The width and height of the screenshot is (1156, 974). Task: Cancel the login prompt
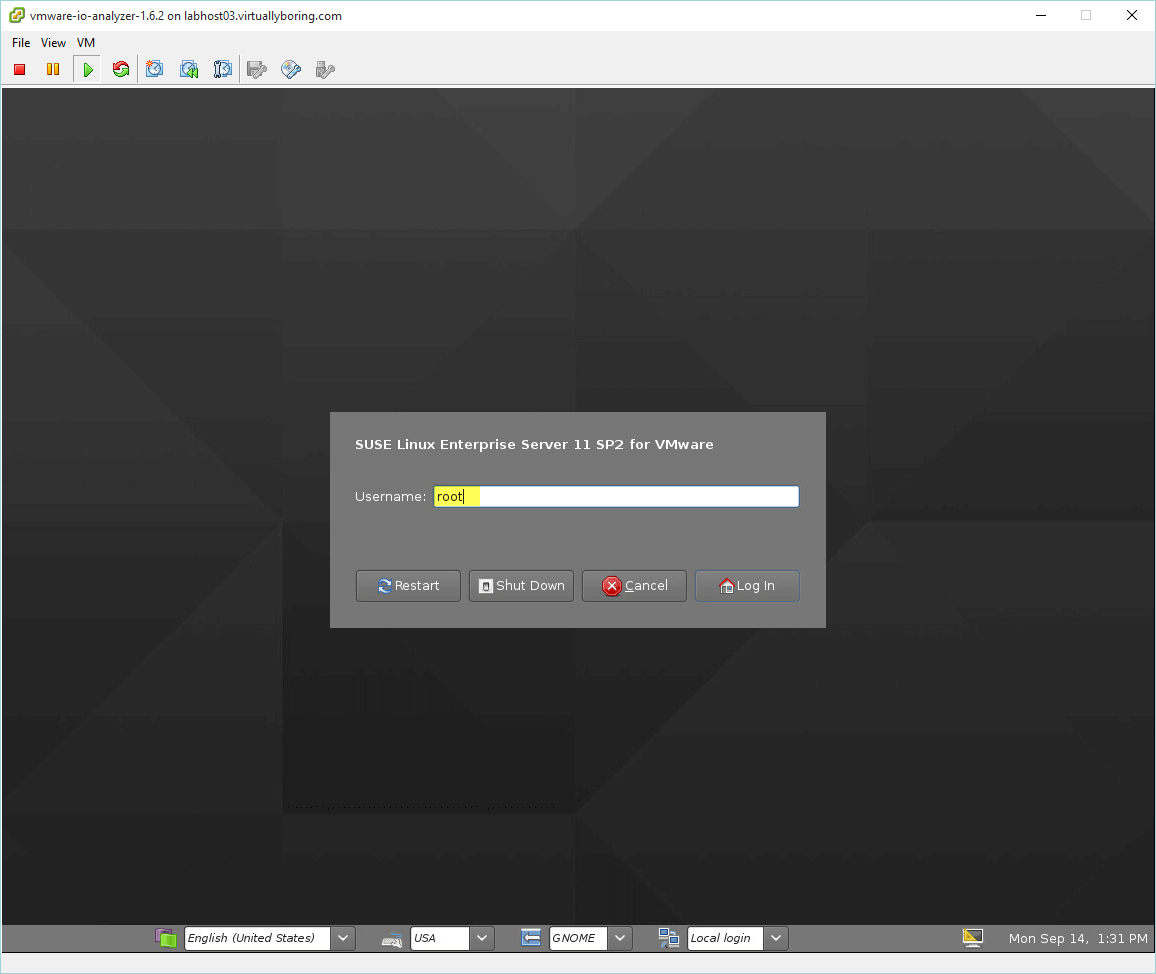634,585
